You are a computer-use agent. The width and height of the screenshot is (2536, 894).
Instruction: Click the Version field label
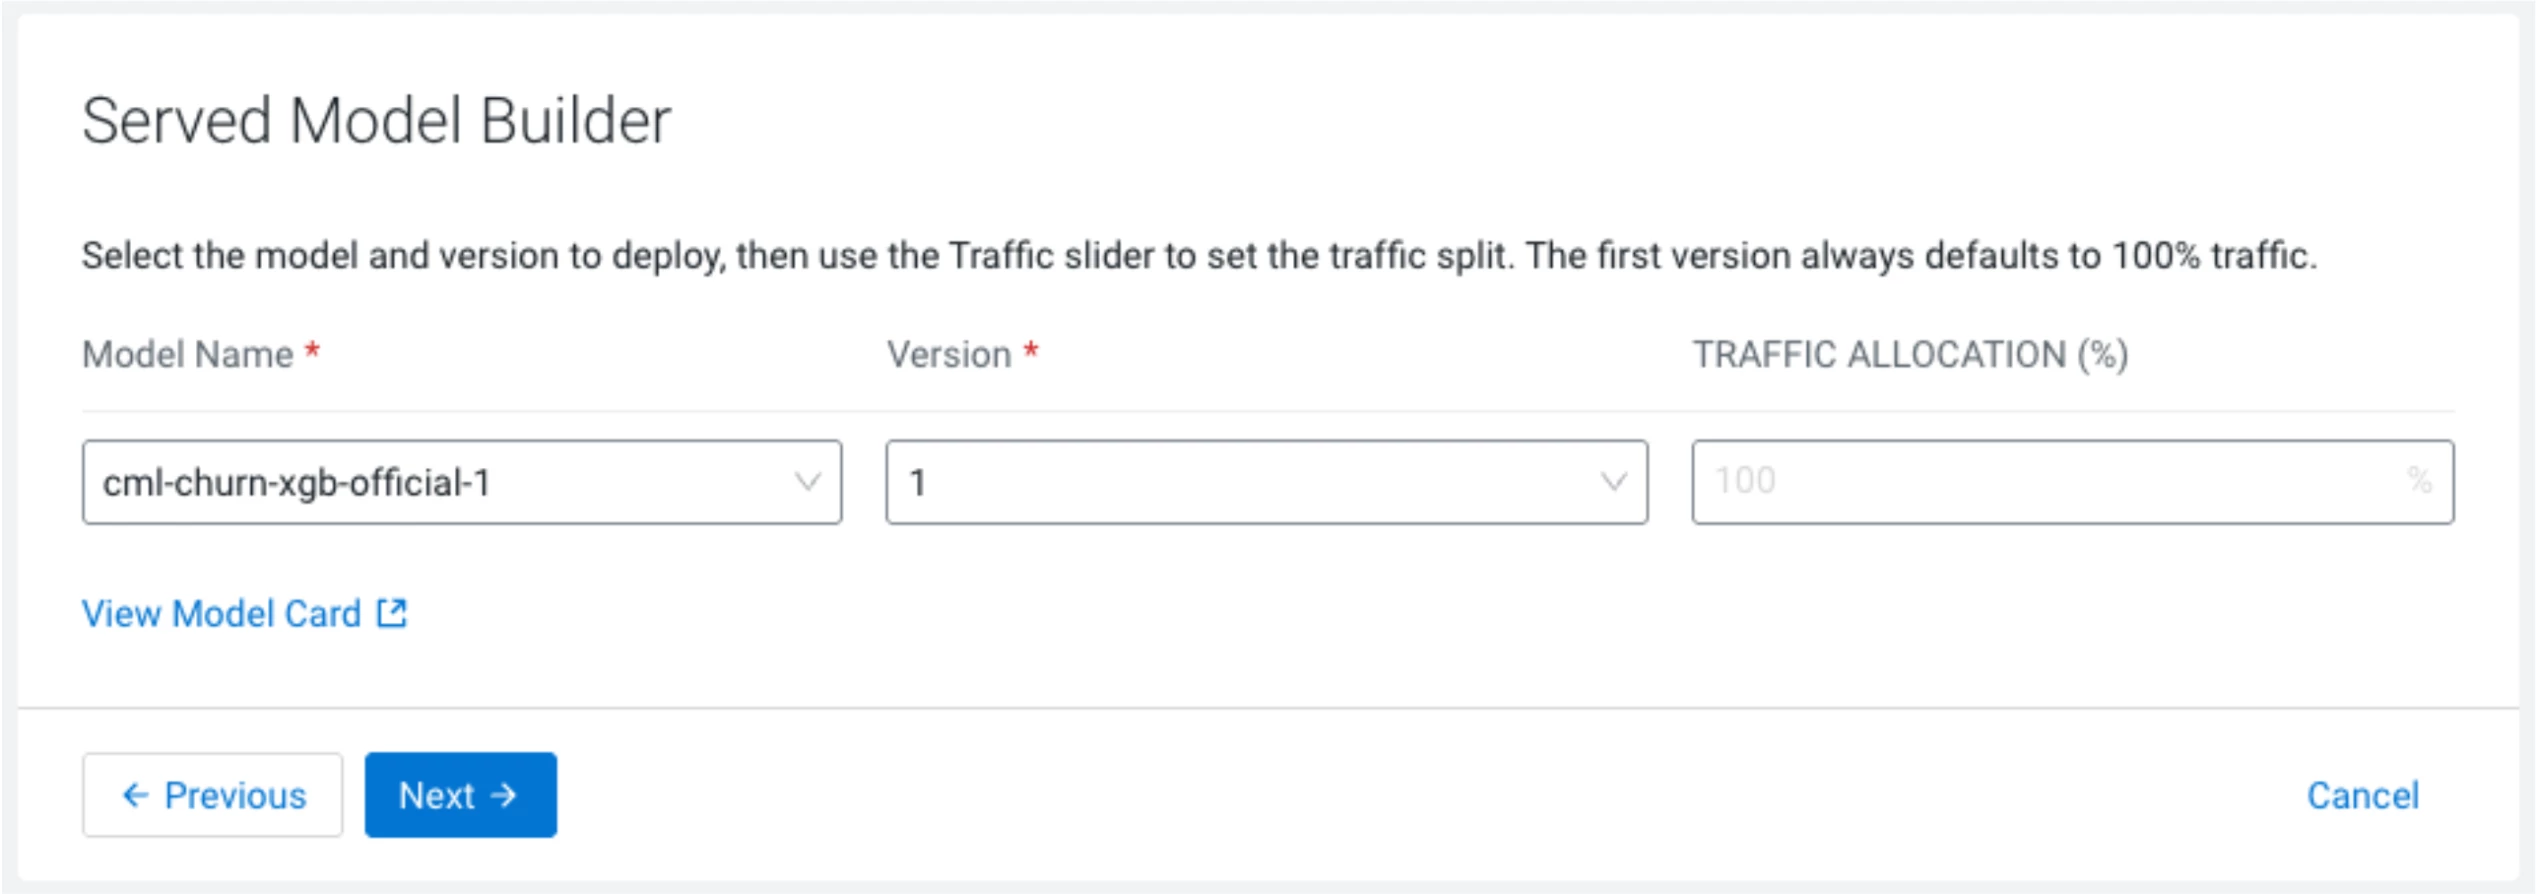(949, 354)
